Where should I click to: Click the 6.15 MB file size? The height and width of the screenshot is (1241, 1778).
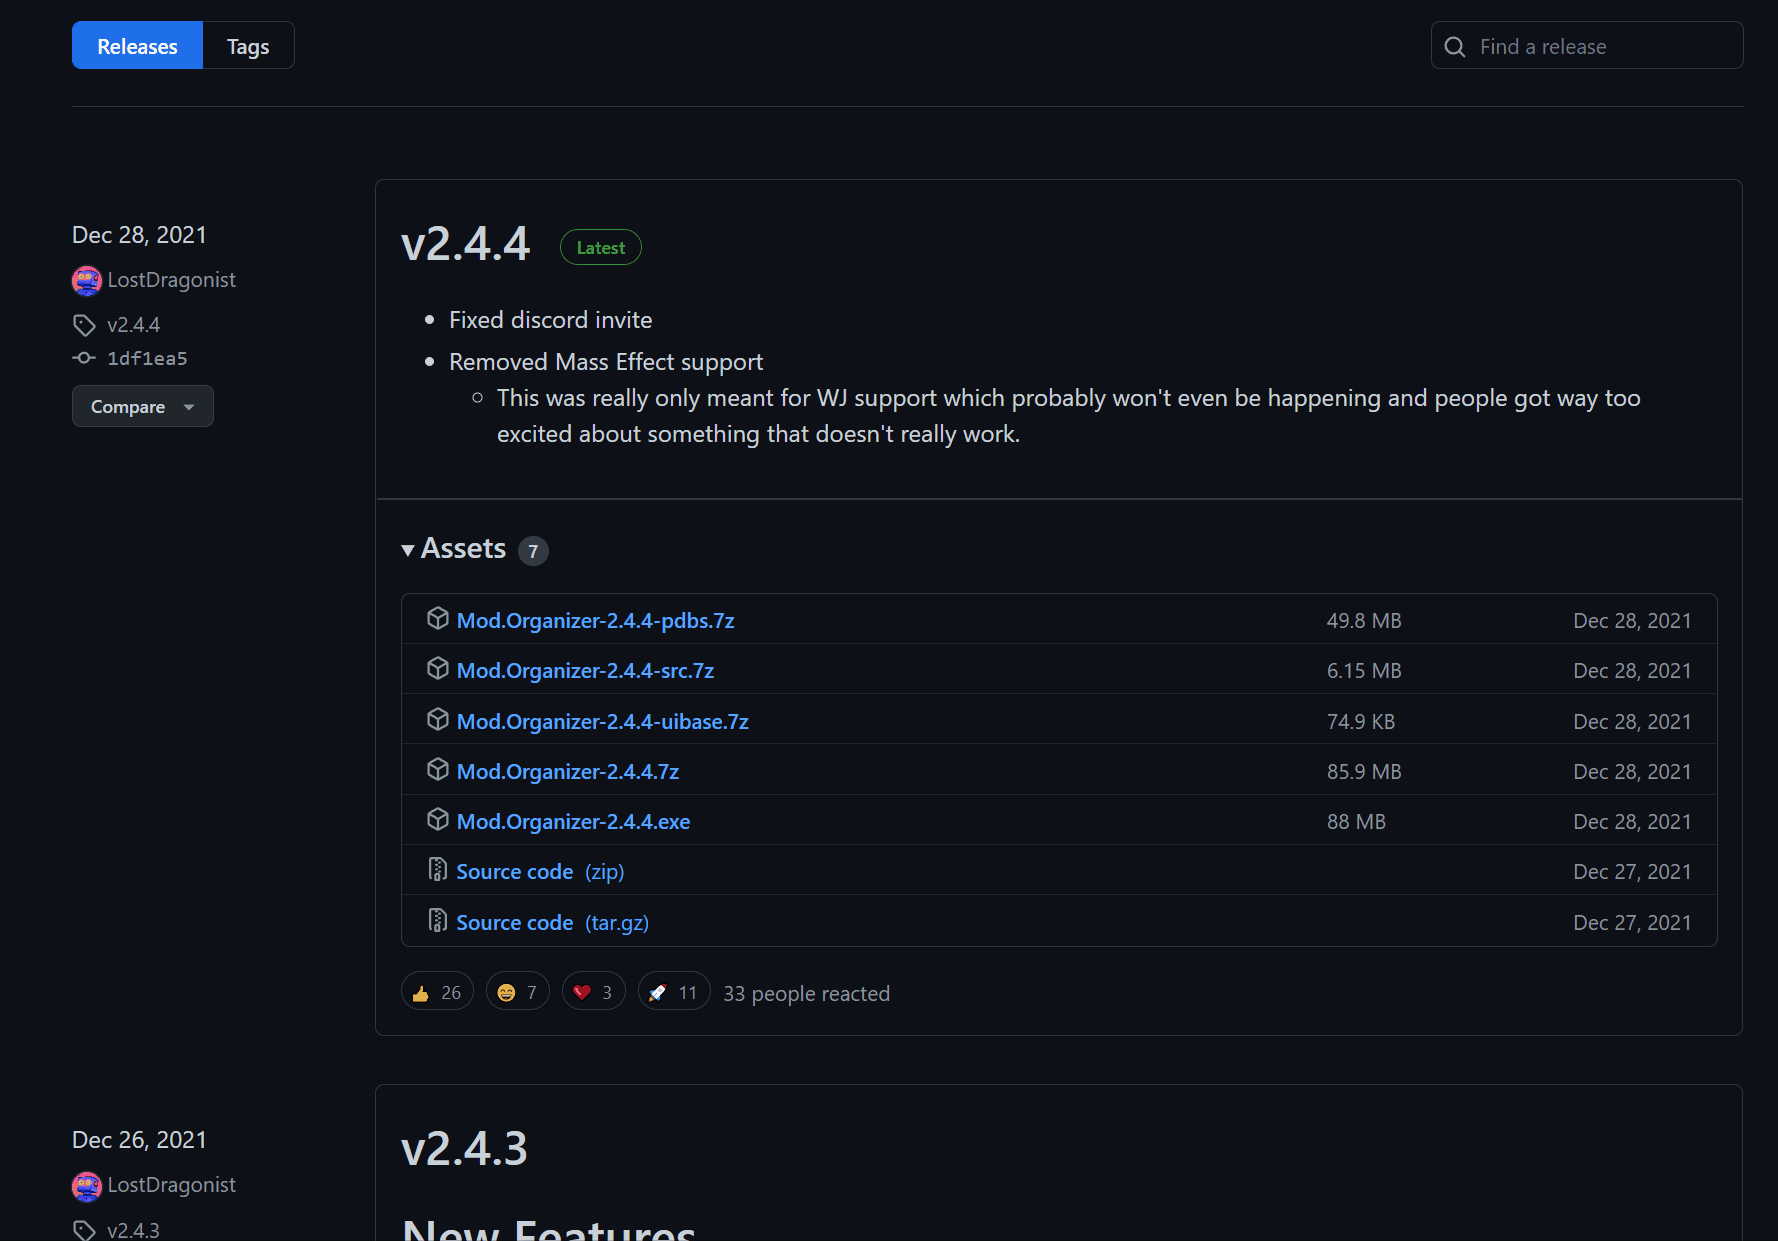tap(1364, 671)
